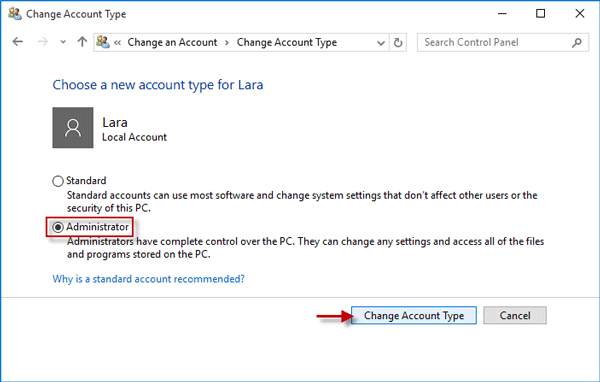This screenshot has width=600, height=382.
Task: Click the 'Local Account' text under Lara
Action: click(134, 137)
